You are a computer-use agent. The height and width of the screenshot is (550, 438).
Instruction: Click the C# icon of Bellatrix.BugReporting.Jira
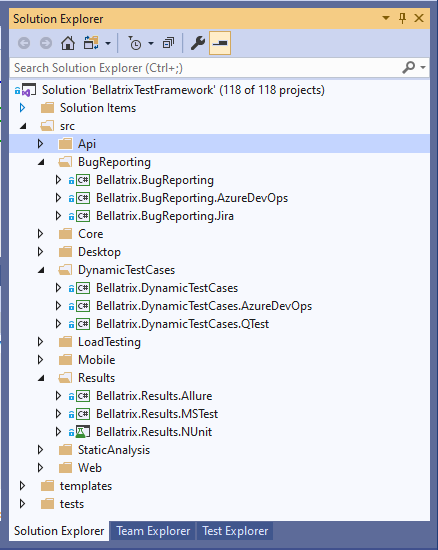(x=83, y=216)
